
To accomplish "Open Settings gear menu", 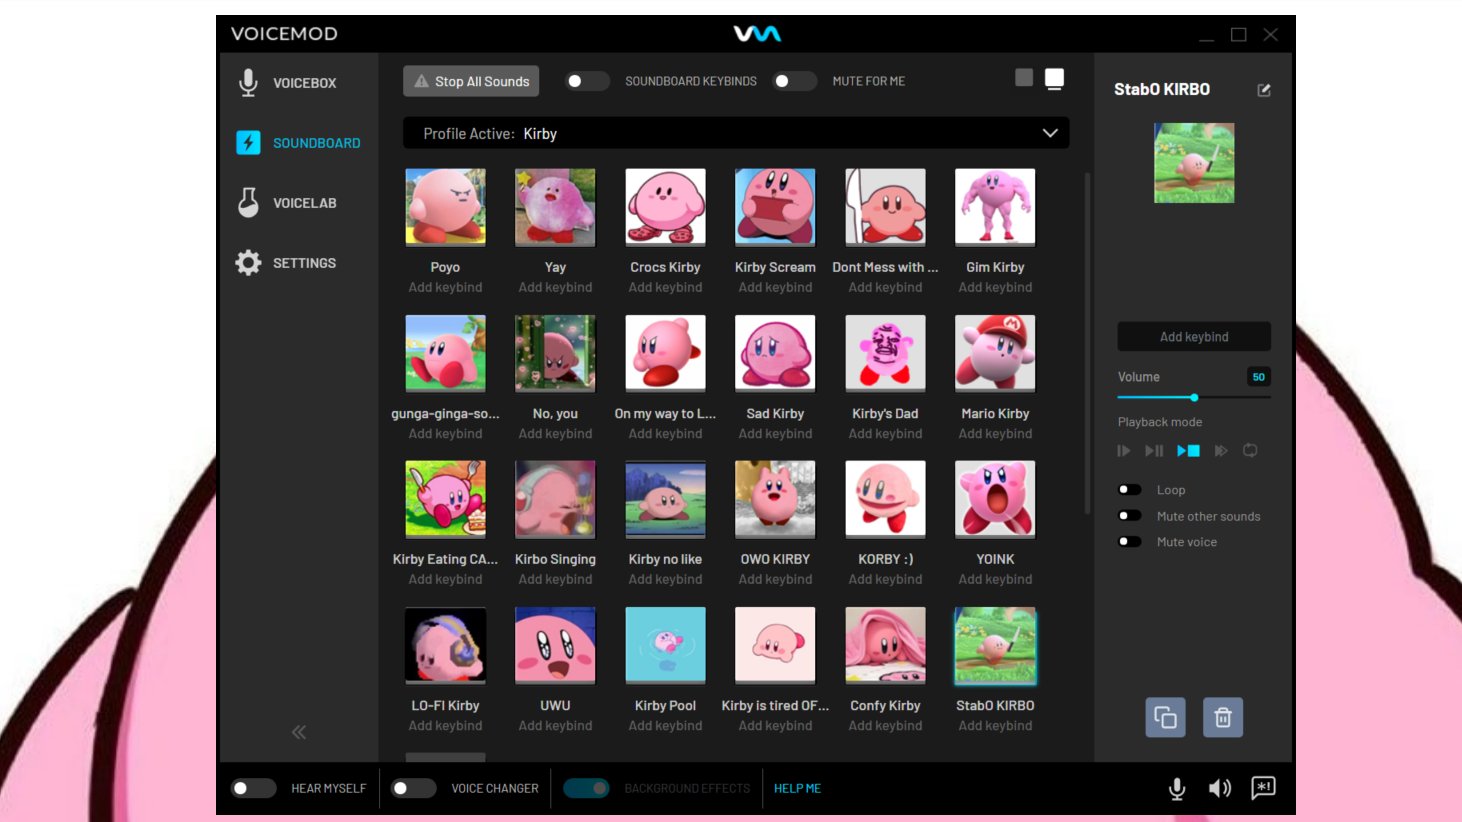I will [x=248, y=263].
